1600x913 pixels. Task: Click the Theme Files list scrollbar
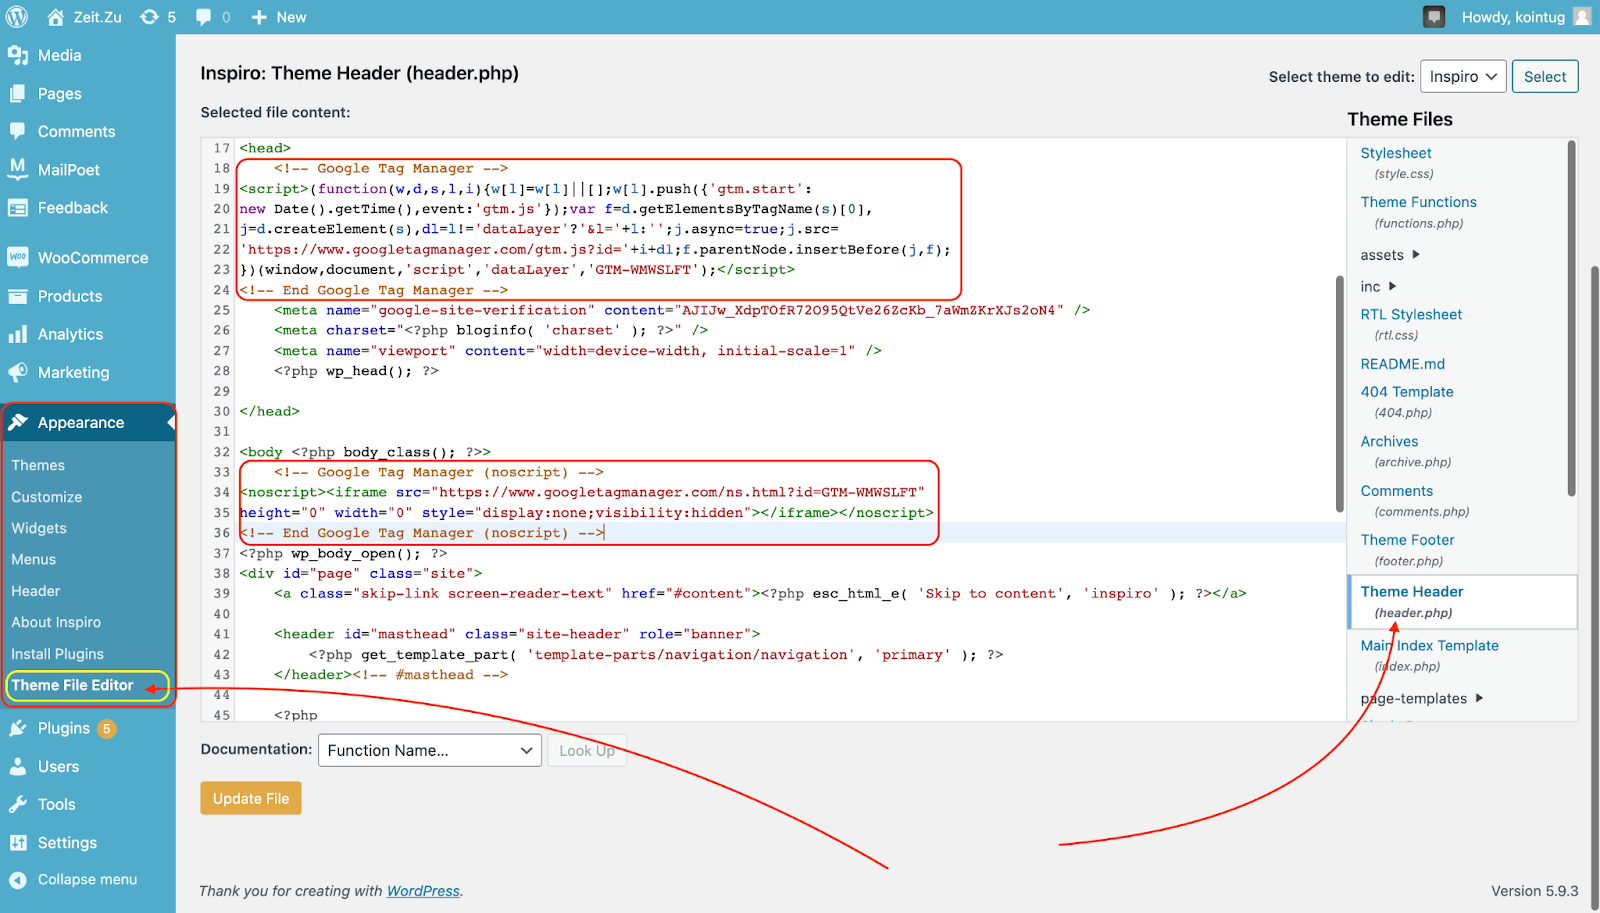point(1571,318)
